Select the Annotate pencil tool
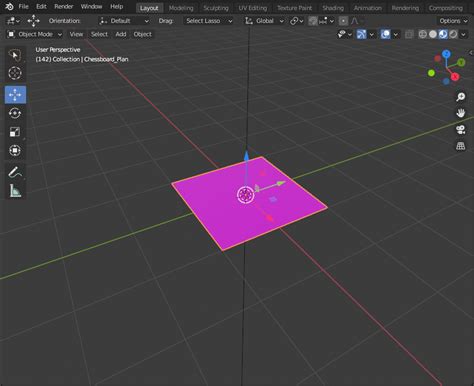 (15, 172)
